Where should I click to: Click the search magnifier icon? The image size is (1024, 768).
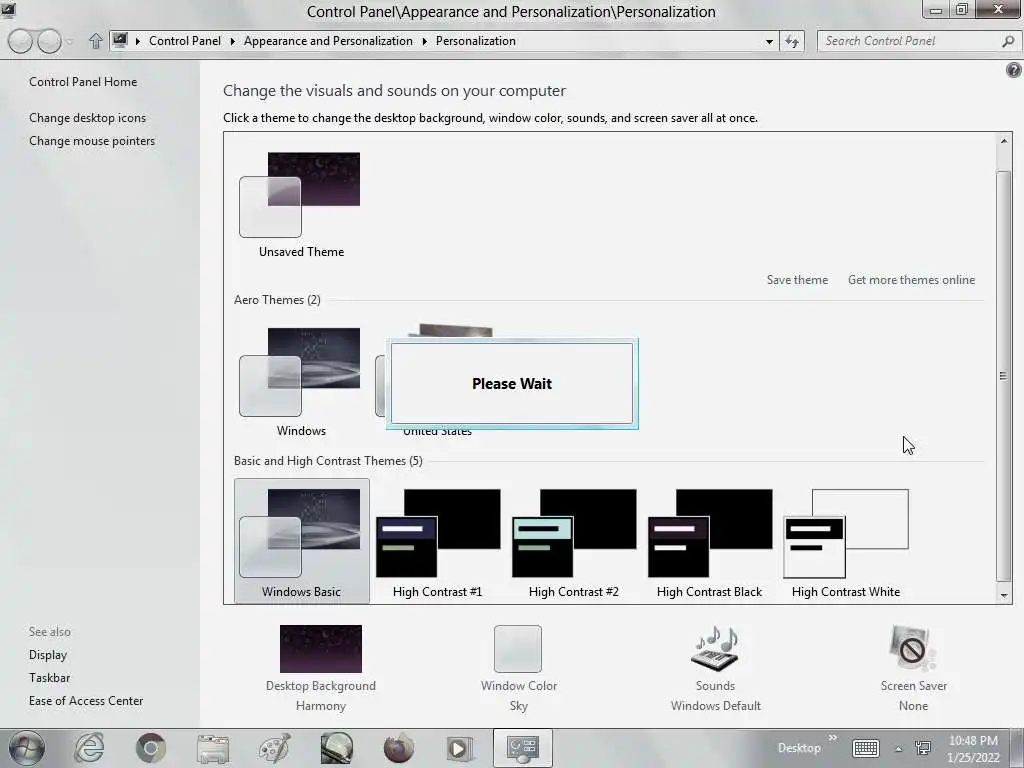1008,41
